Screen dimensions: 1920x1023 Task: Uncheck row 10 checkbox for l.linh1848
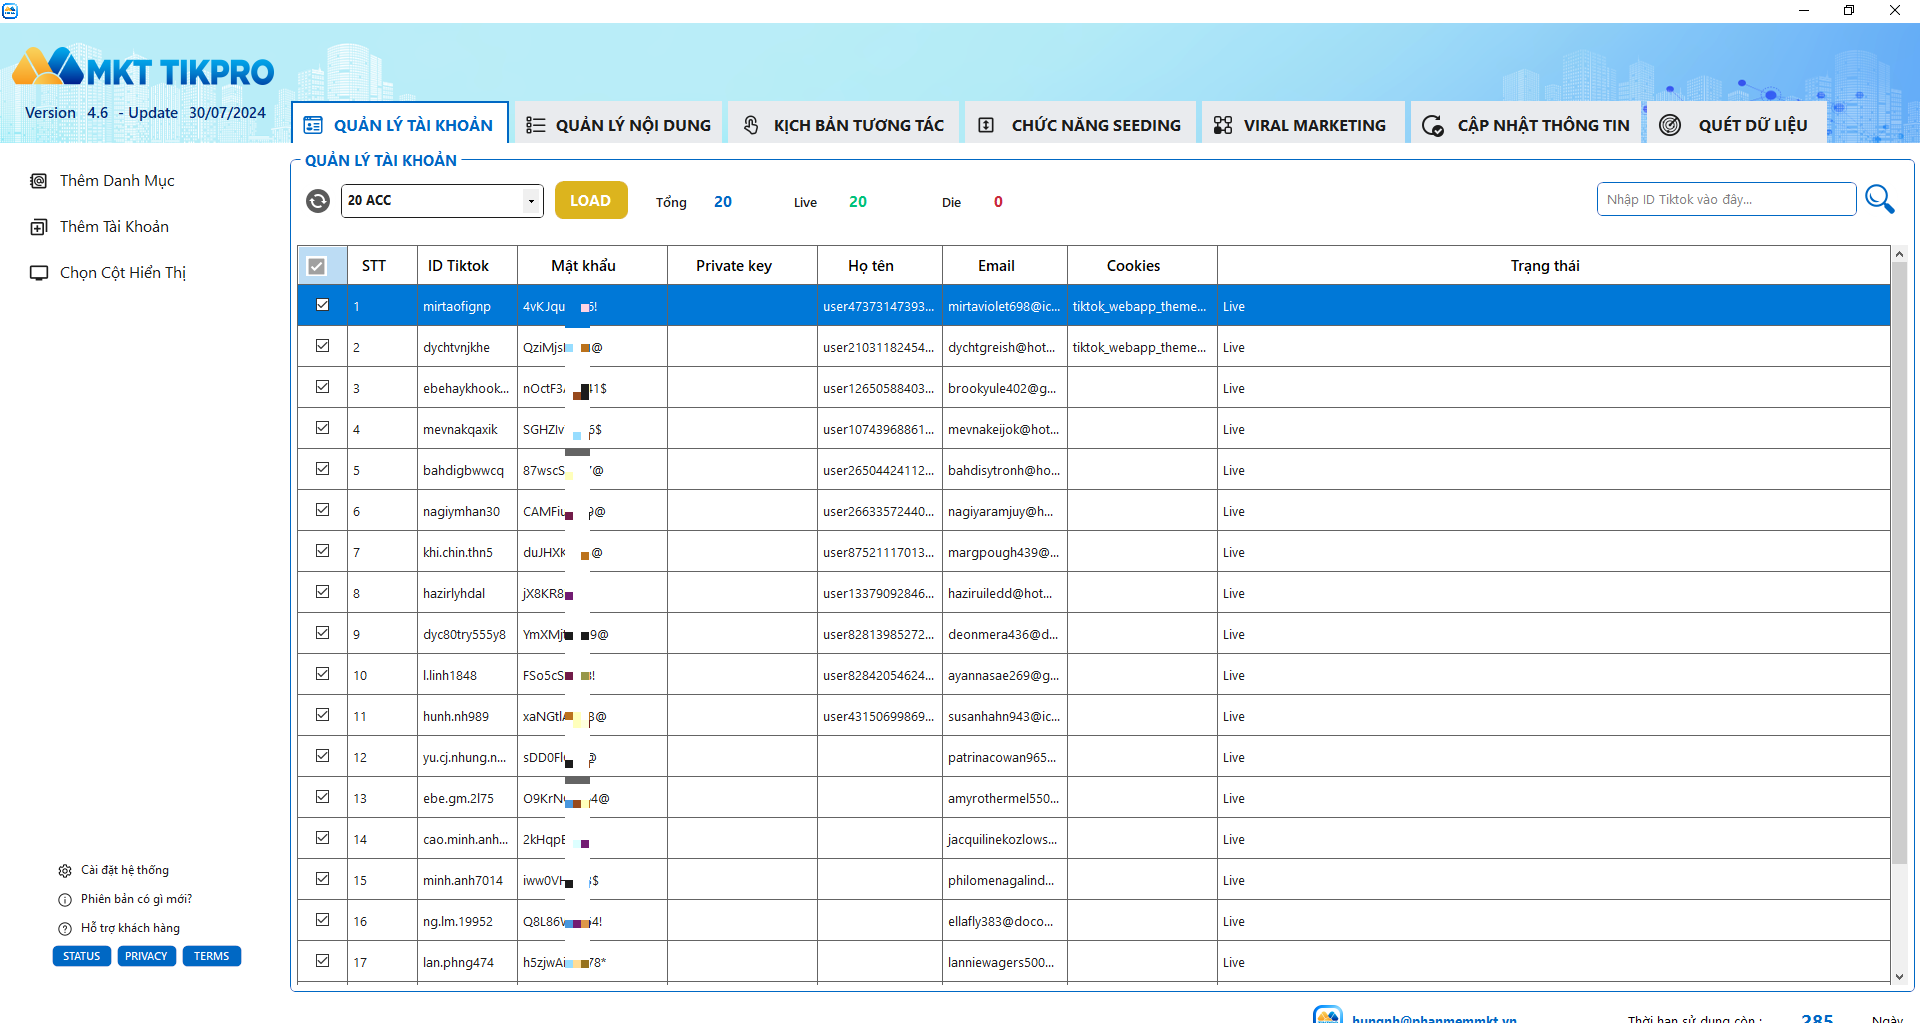pyautogui.click(x=322, y=674)
